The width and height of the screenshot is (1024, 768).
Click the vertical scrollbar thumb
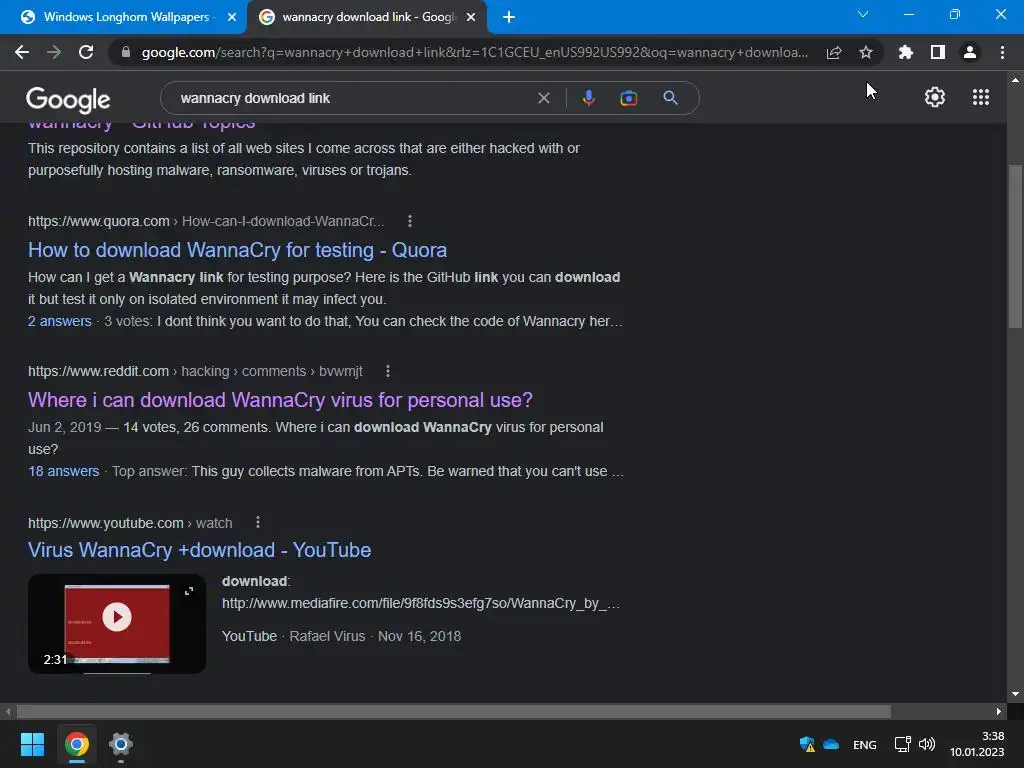pos(1015,246)
